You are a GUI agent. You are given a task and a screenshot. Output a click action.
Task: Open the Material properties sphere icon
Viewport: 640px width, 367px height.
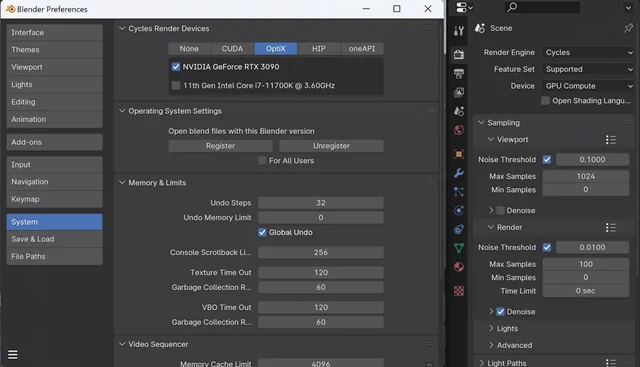pyautogui.click(x=459, y=267)
